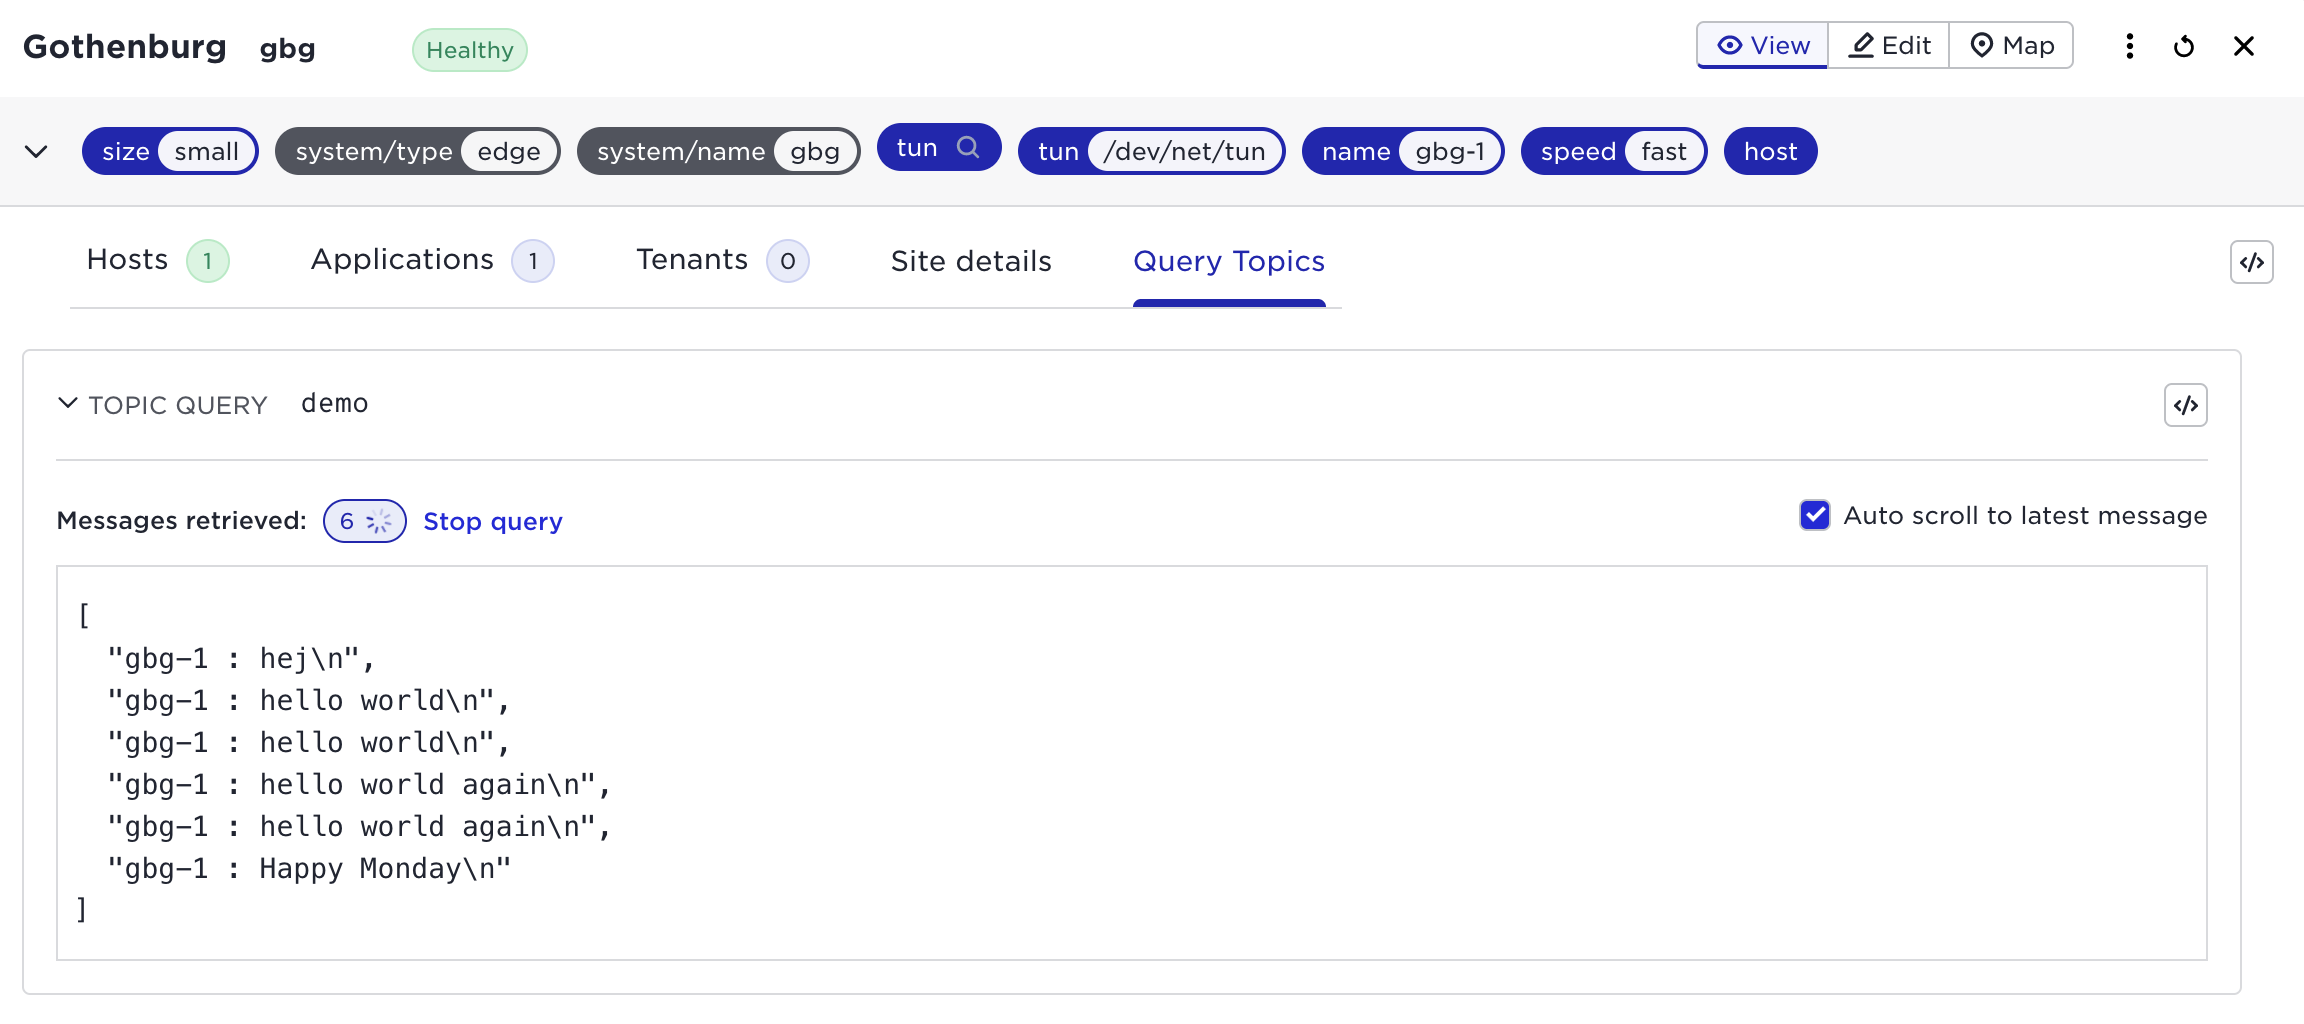The height and width of the screenshot is (1024, 2304).
Task: Click the host label chip
Action: pos(1770,152)
